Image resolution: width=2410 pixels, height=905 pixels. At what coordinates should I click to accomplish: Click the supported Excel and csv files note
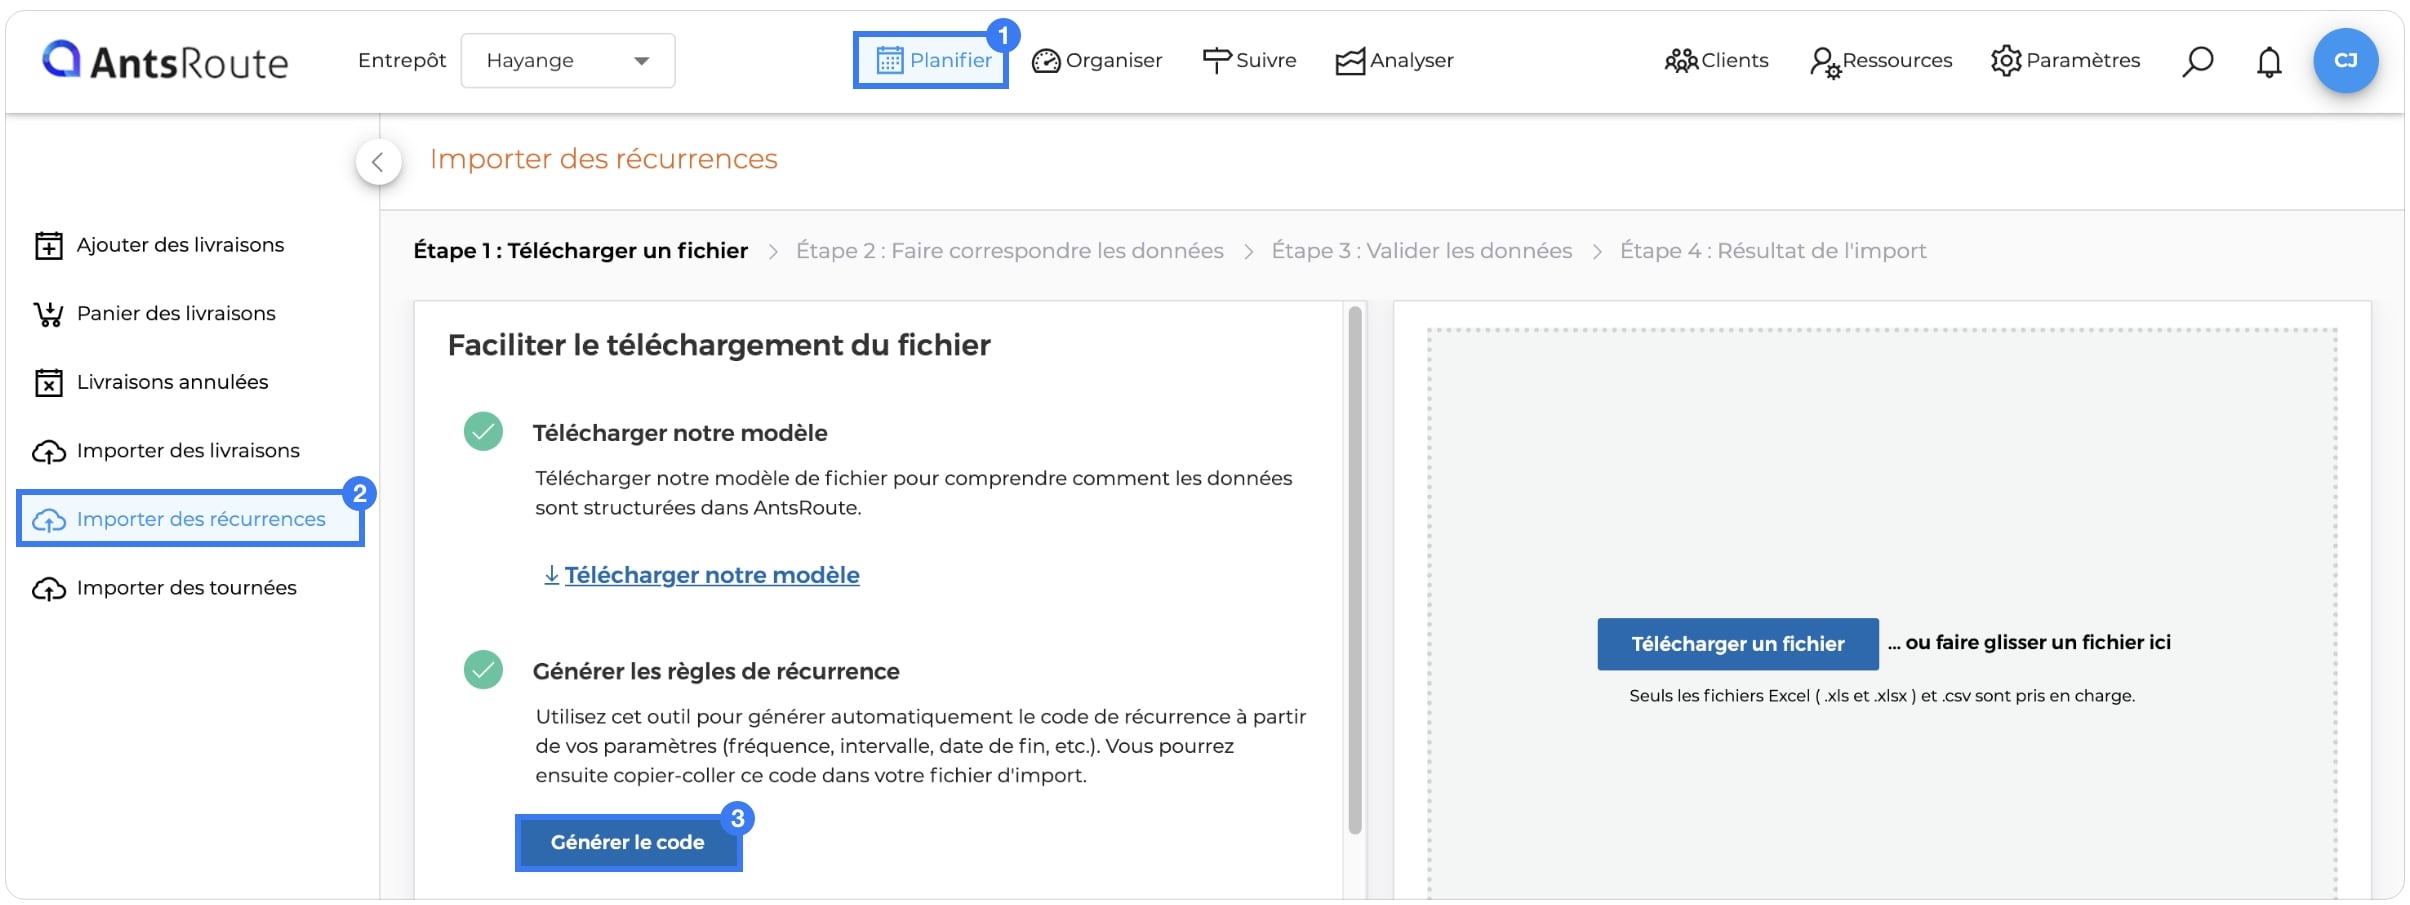click(x=1882, y=696)
